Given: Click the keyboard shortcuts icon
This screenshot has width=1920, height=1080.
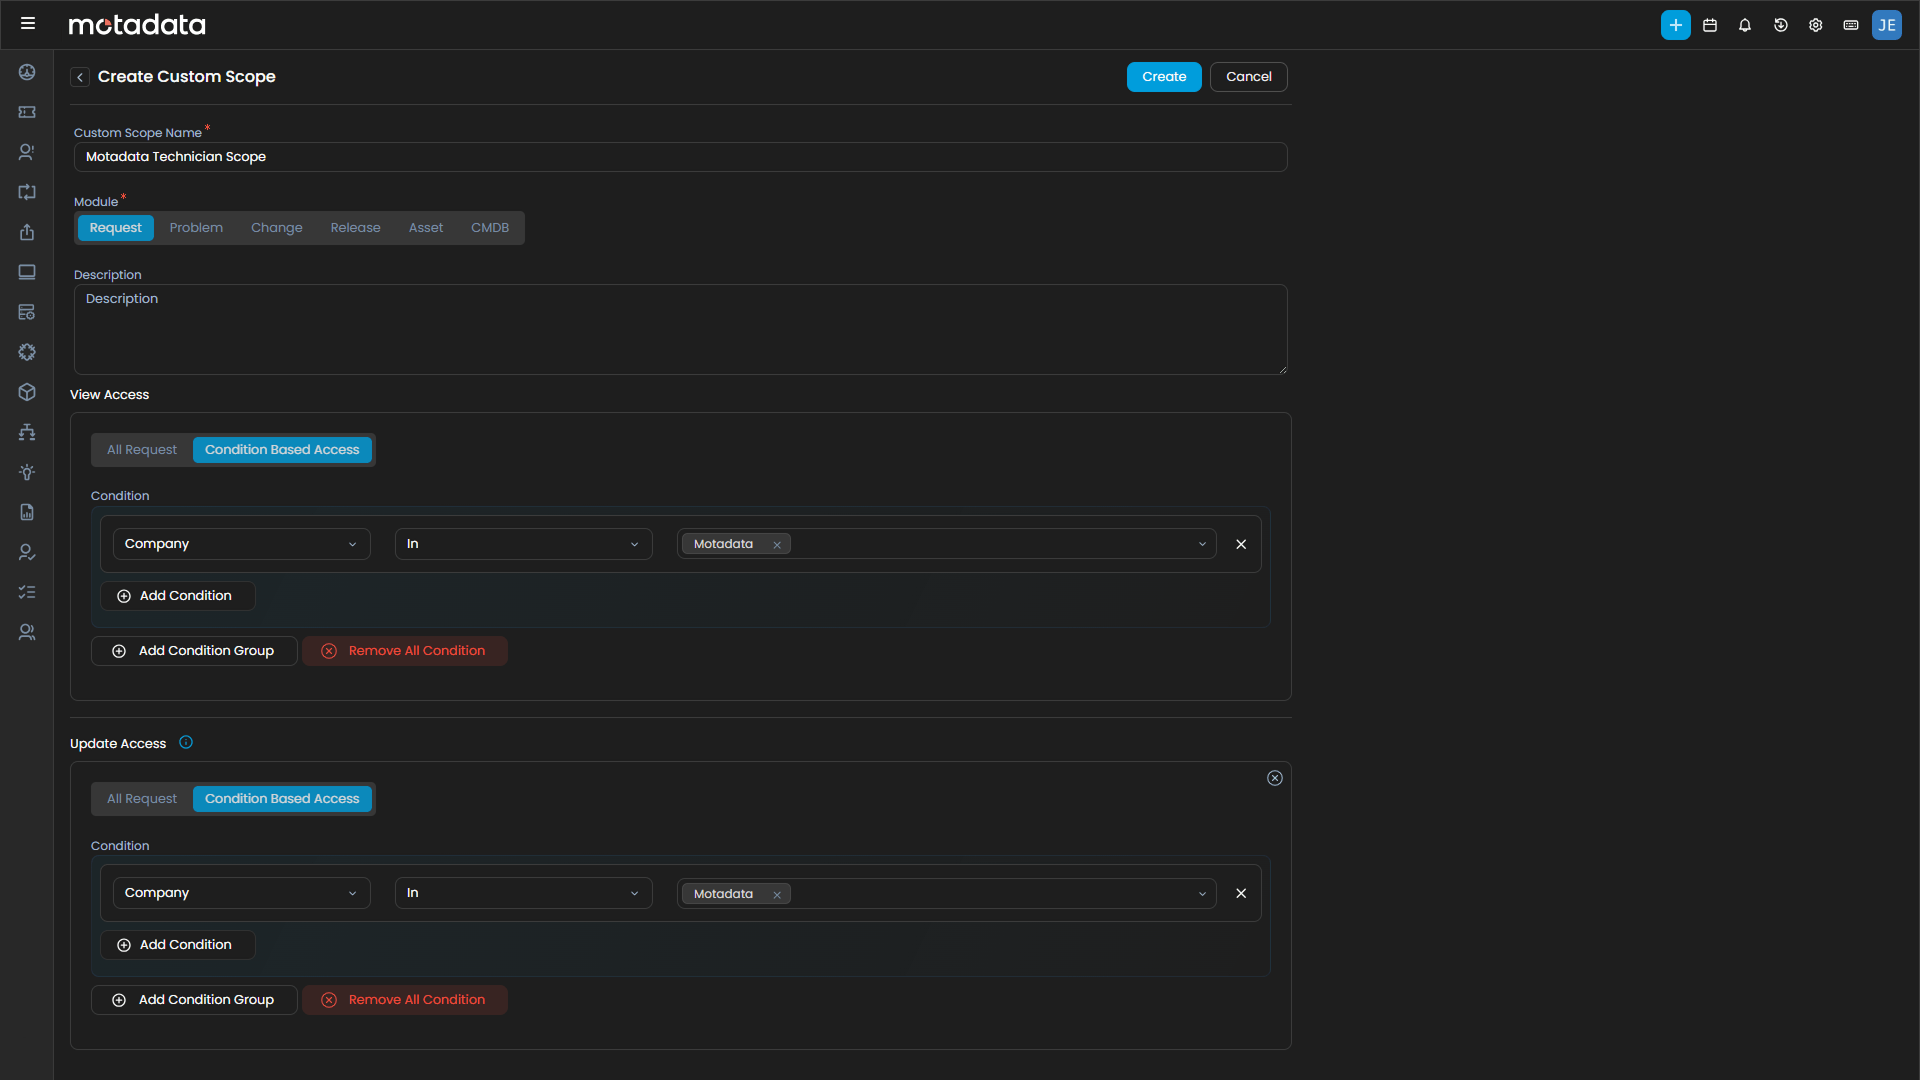Looking at the screenshot, I should pyautogui.click(x=1851, y=25).
